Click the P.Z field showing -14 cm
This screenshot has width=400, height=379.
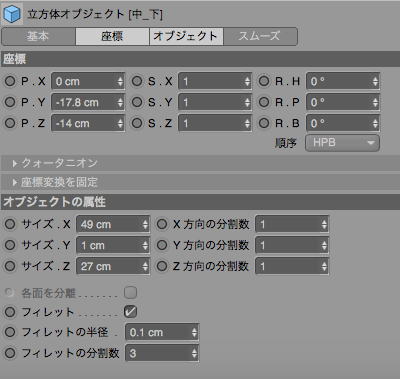88,123
